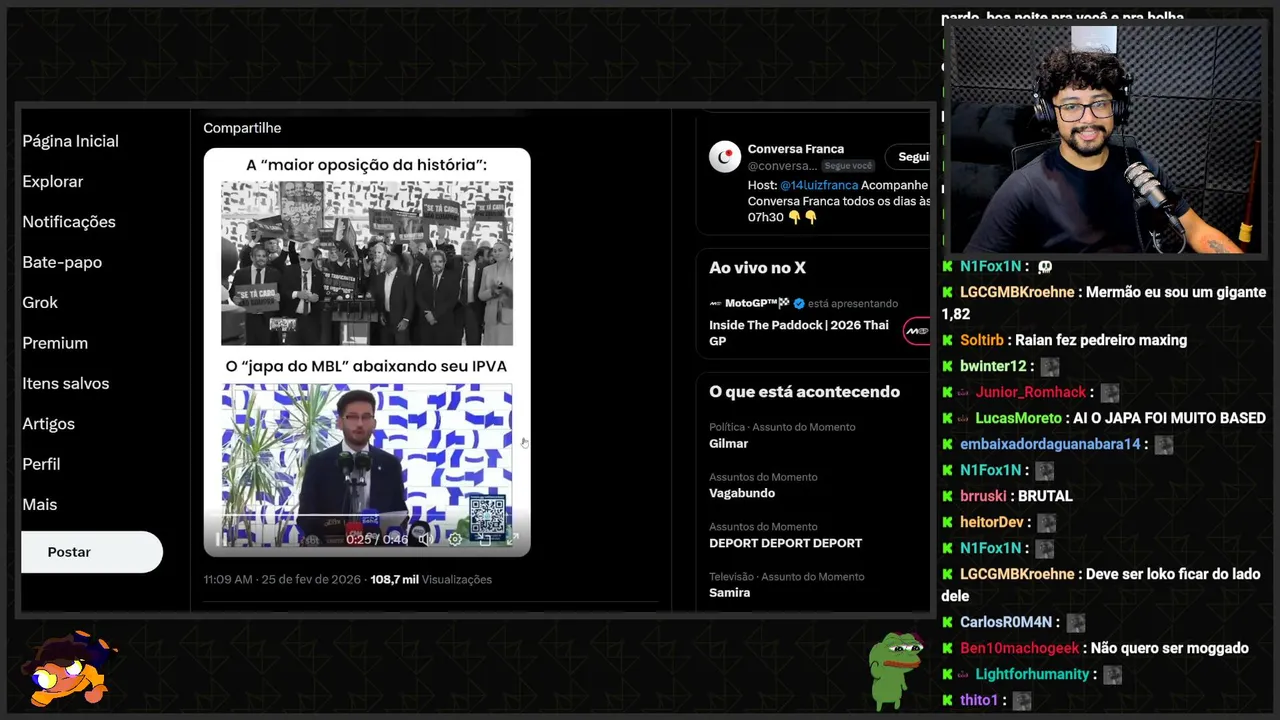Click chat username bwinter12
Image resolution: width=1280 pixels, height=720 pixels.
pos(993,366)
